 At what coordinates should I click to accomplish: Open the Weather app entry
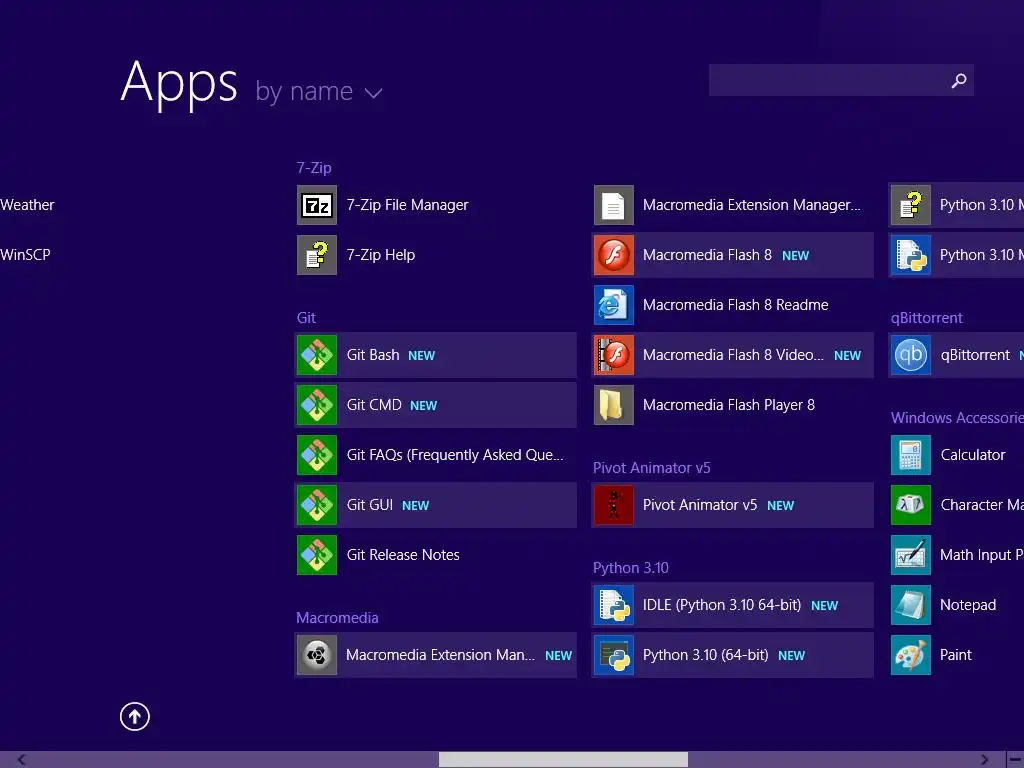27,205
